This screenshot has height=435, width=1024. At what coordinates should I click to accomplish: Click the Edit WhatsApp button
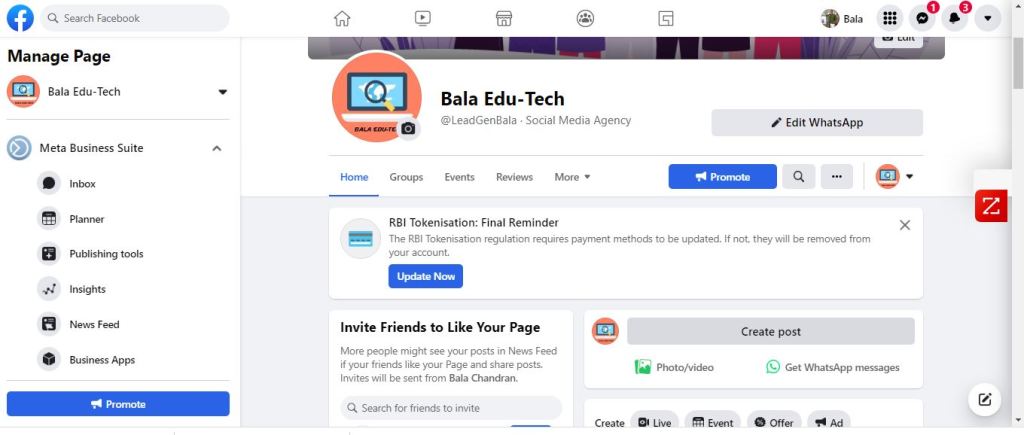817,122
